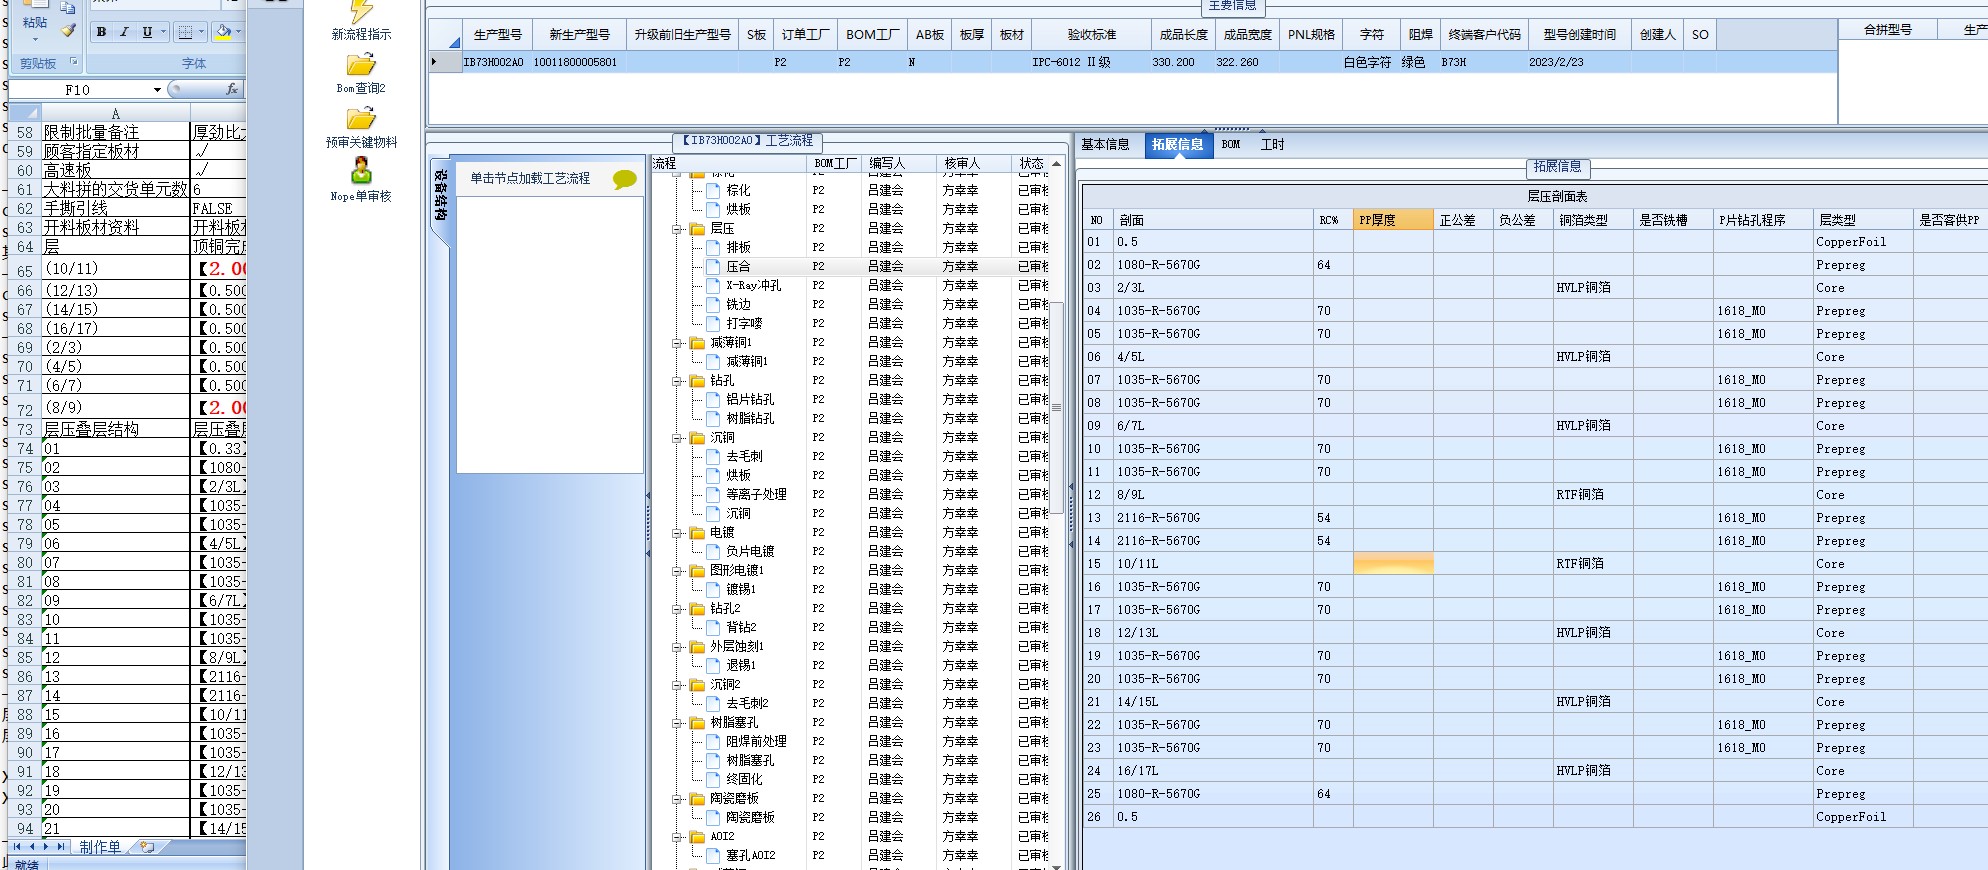Image resolution: width=1988 pixels, height=870 pixels.
Task: Click yellow speech bubble beside 单击节点加载工艺流程
Action: pyautogui.click(x=625, y=179)
